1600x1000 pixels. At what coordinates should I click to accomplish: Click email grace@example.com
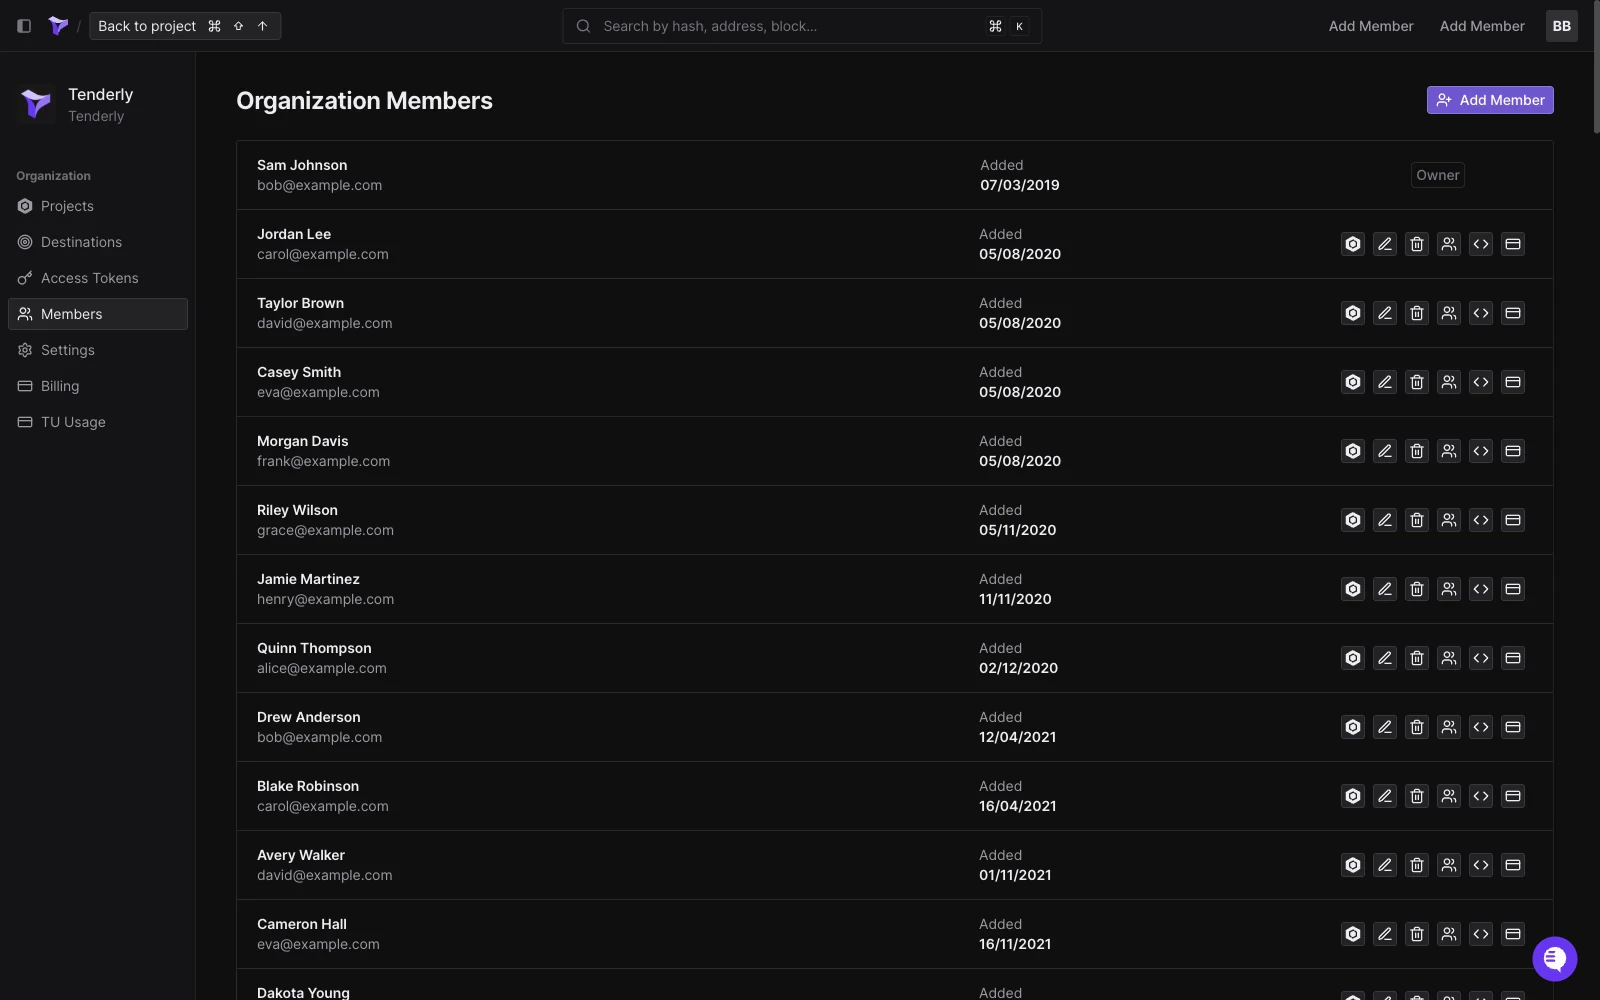tap(325, 530)
